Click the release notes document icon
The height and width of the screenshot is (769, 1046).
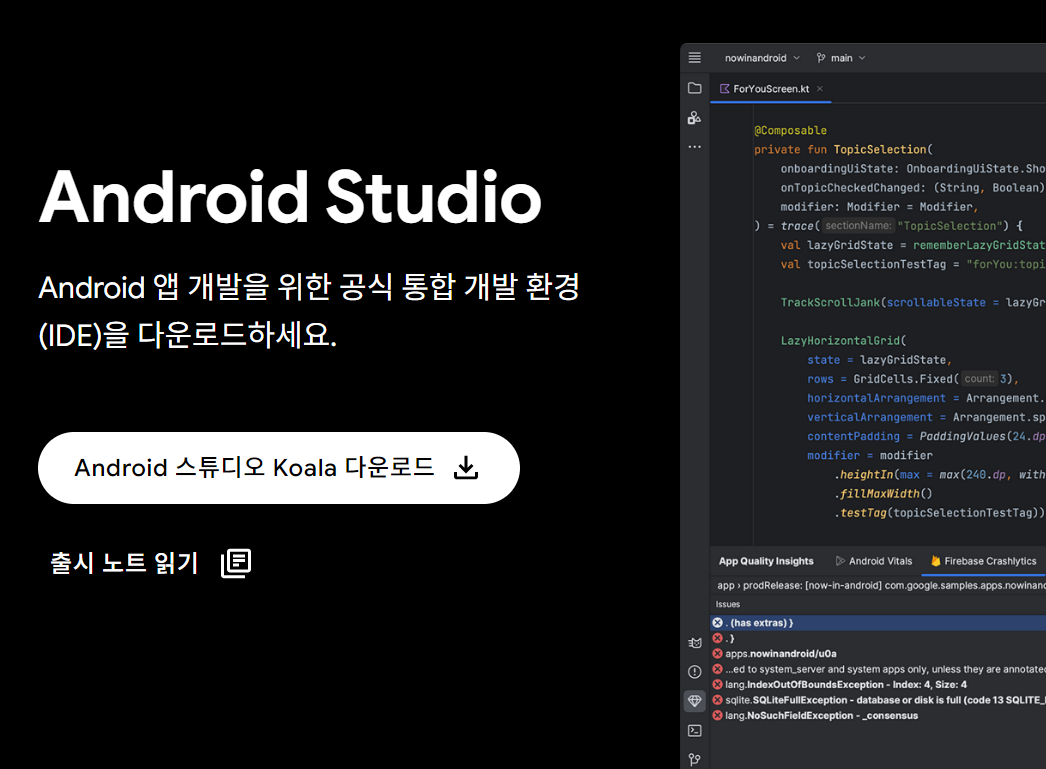pos(236,563)
